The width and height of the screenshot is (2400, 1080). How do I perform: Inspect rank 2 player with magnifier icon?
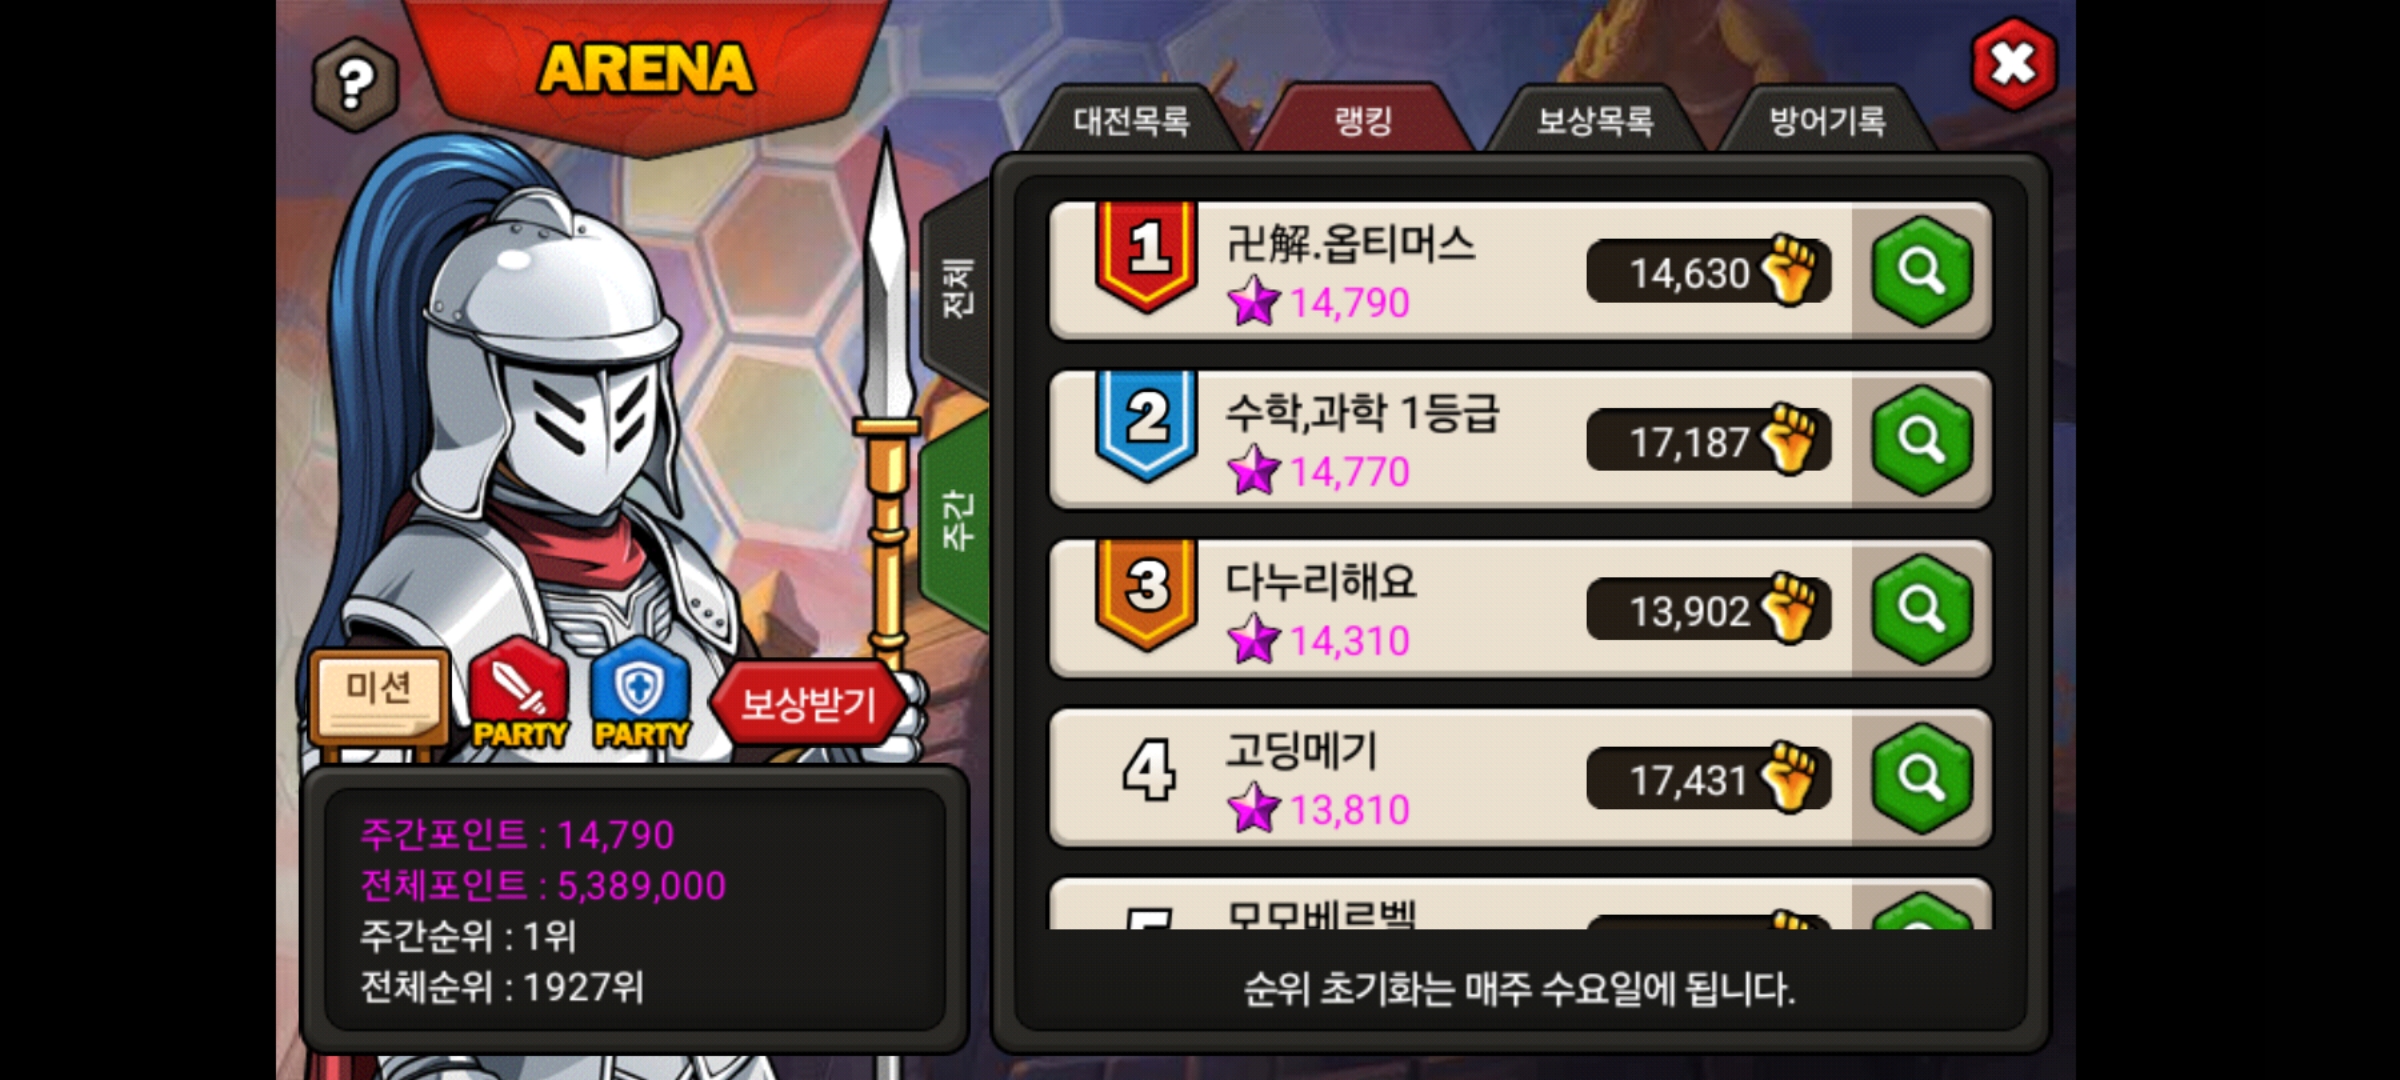[x=1921, y=440]
